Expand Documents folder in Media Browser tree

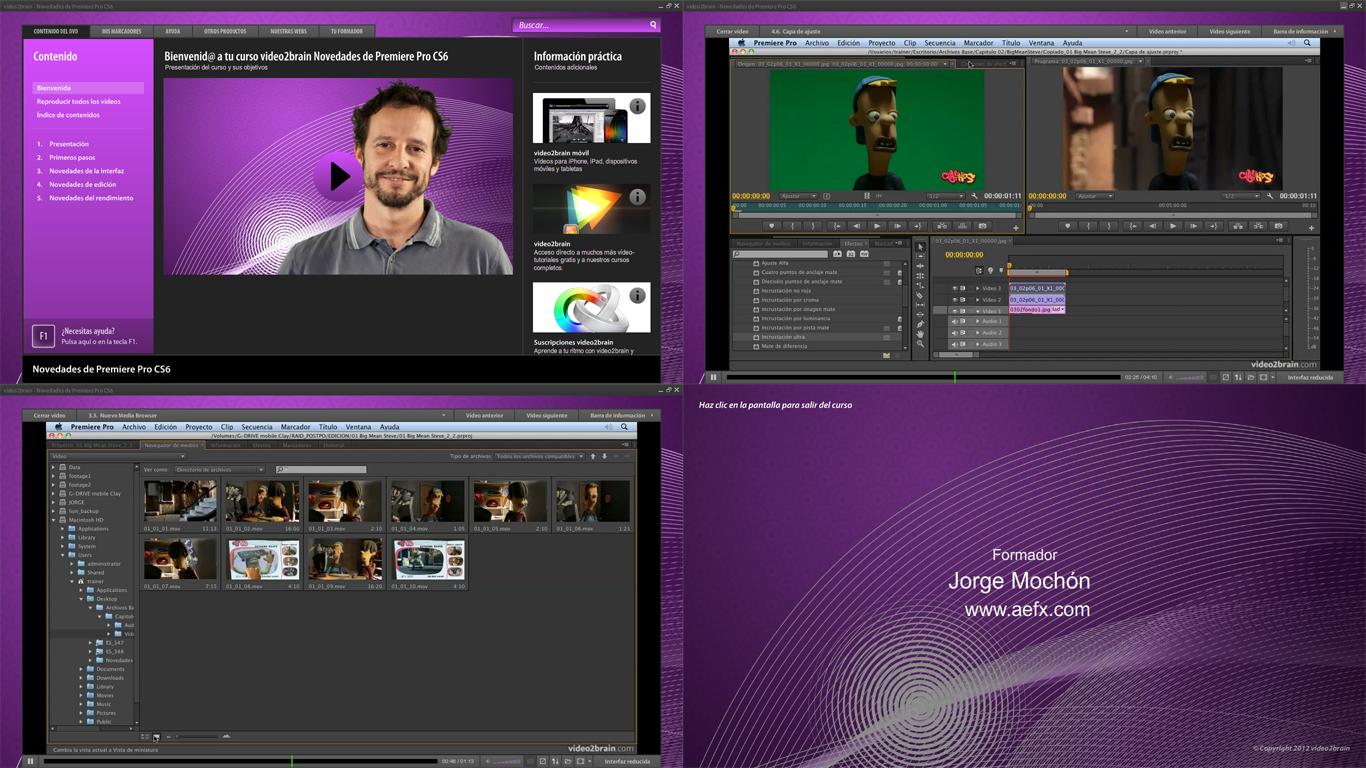[82, 669]
